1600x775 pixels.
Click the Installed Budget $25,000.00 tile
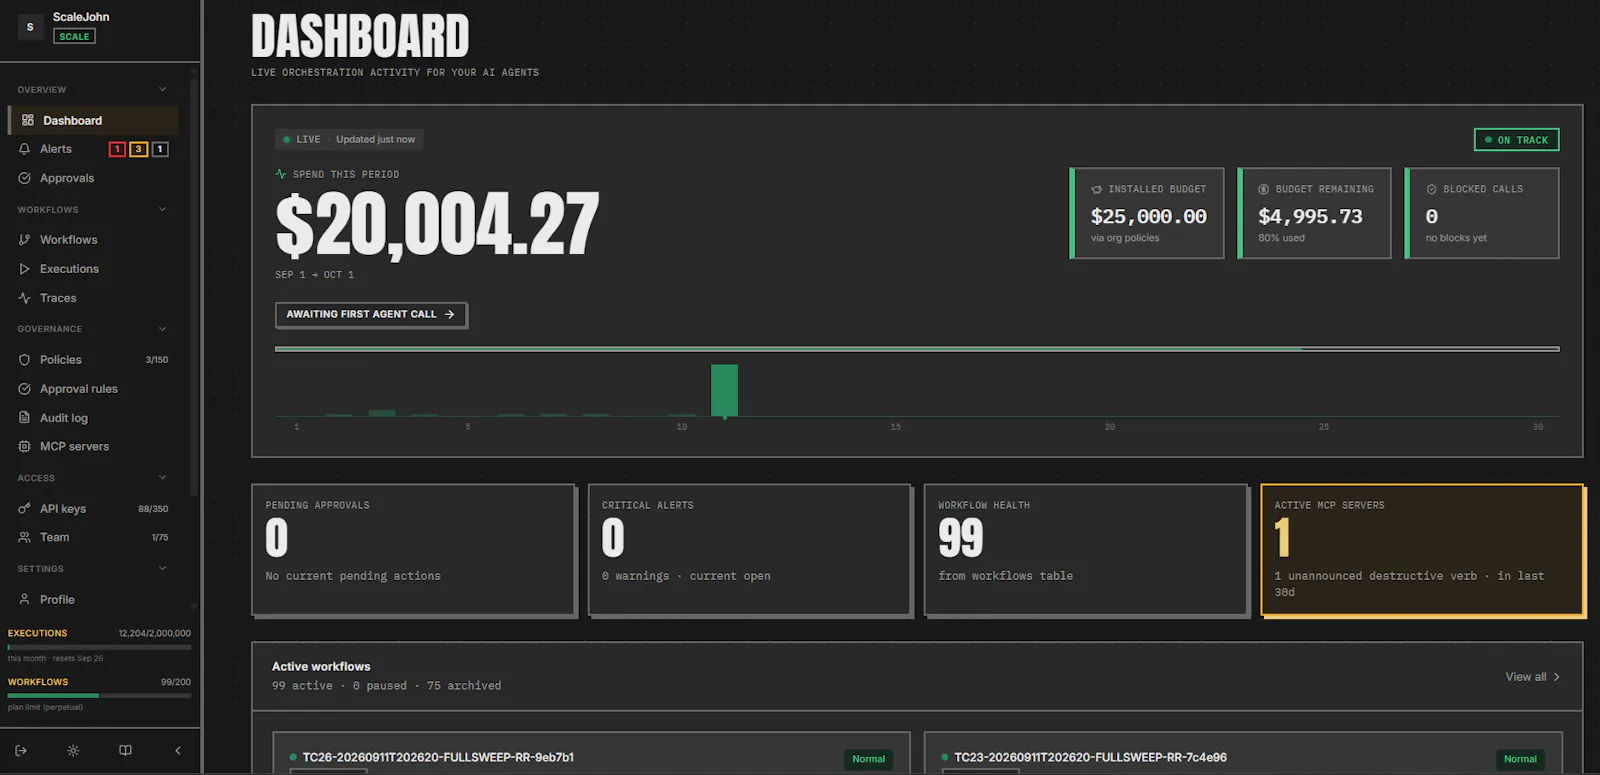pos(1147,213)
